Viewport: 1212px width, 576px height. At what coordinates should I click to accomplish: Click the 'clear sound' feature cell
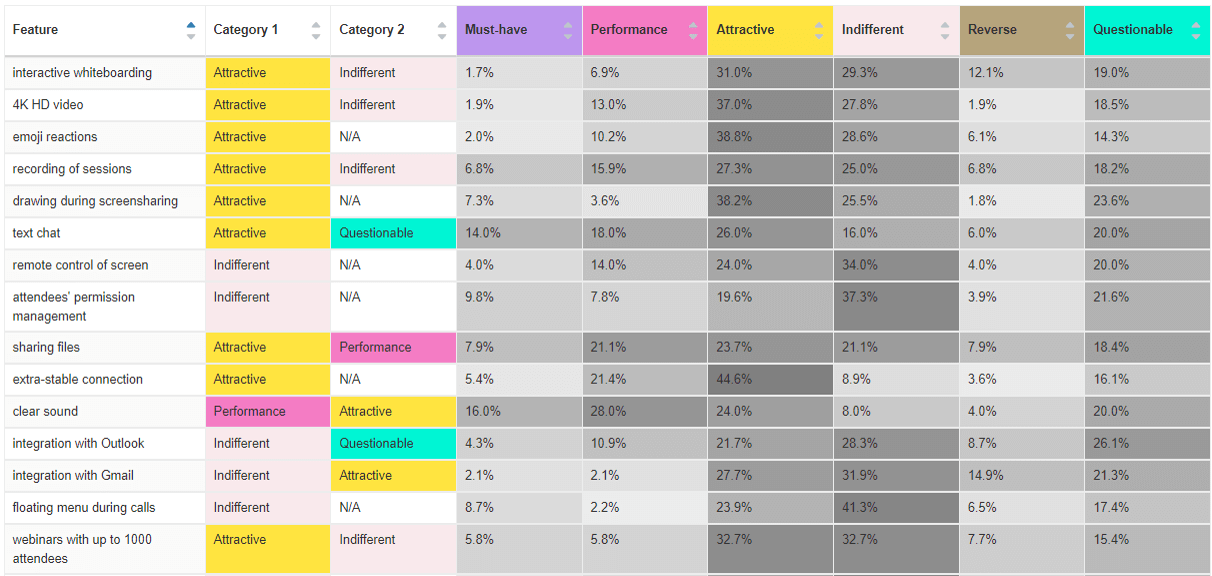[x=45, y=412]
